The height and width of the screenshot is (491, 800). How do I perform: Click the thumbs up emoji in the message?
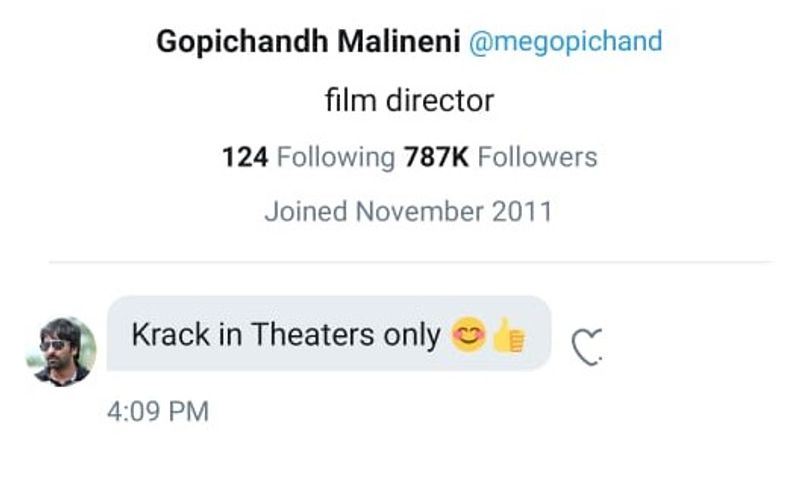click(x=508, y=336)
